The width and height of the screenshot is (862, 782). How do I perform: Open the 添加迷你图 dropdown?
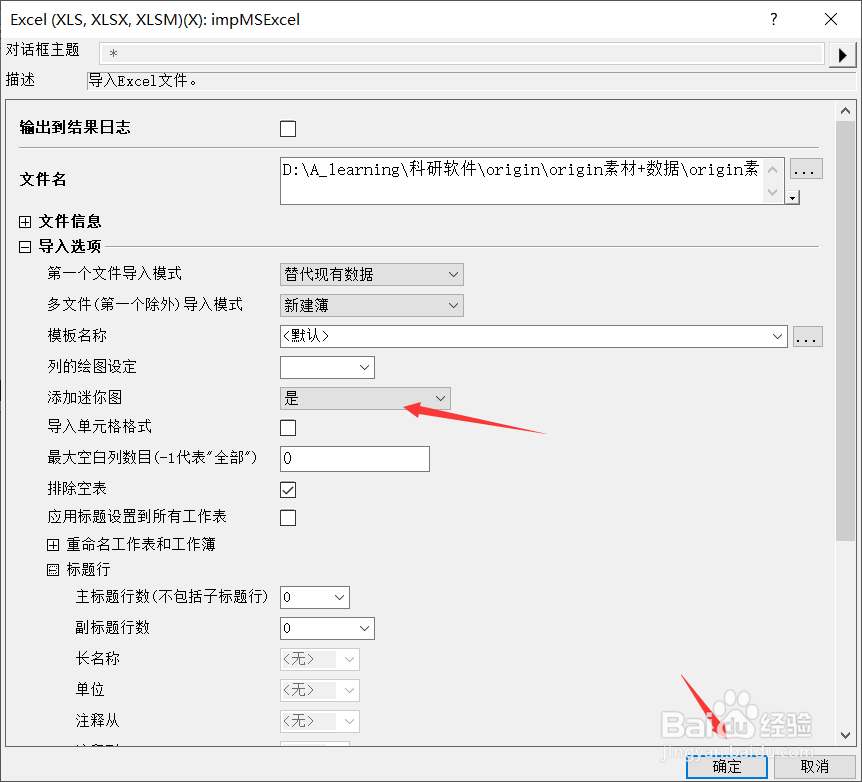click(365, 398)
